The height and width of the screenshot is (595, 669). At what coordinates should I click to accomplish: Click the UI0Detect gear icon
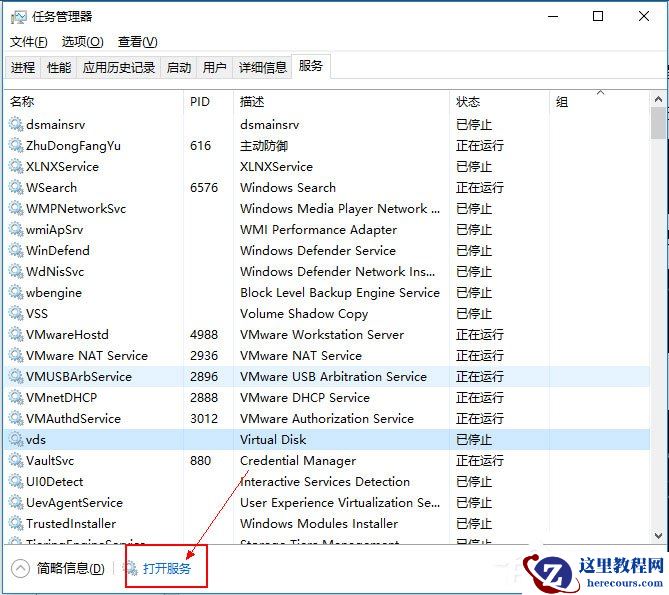(16, 482)
